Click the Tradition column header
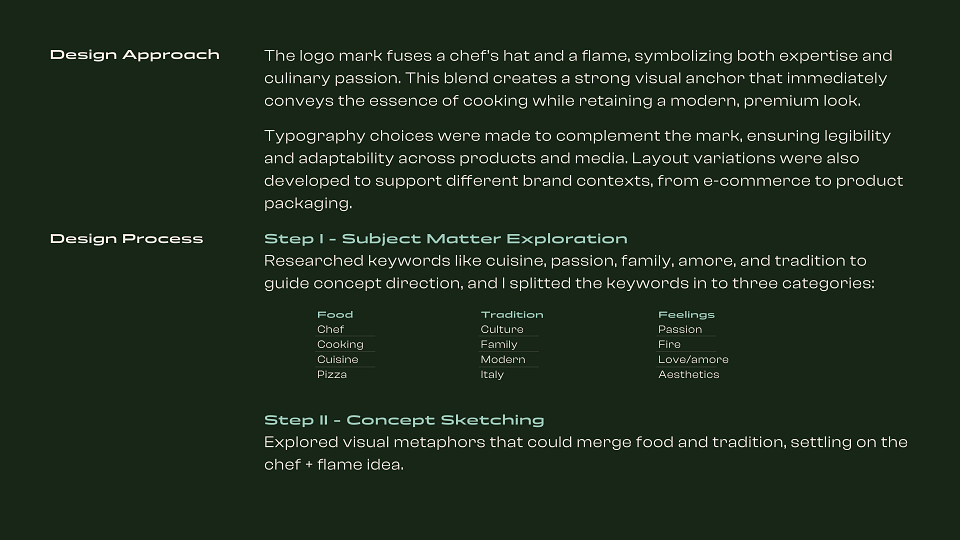 pyautogui.click(x=512, y=315)
